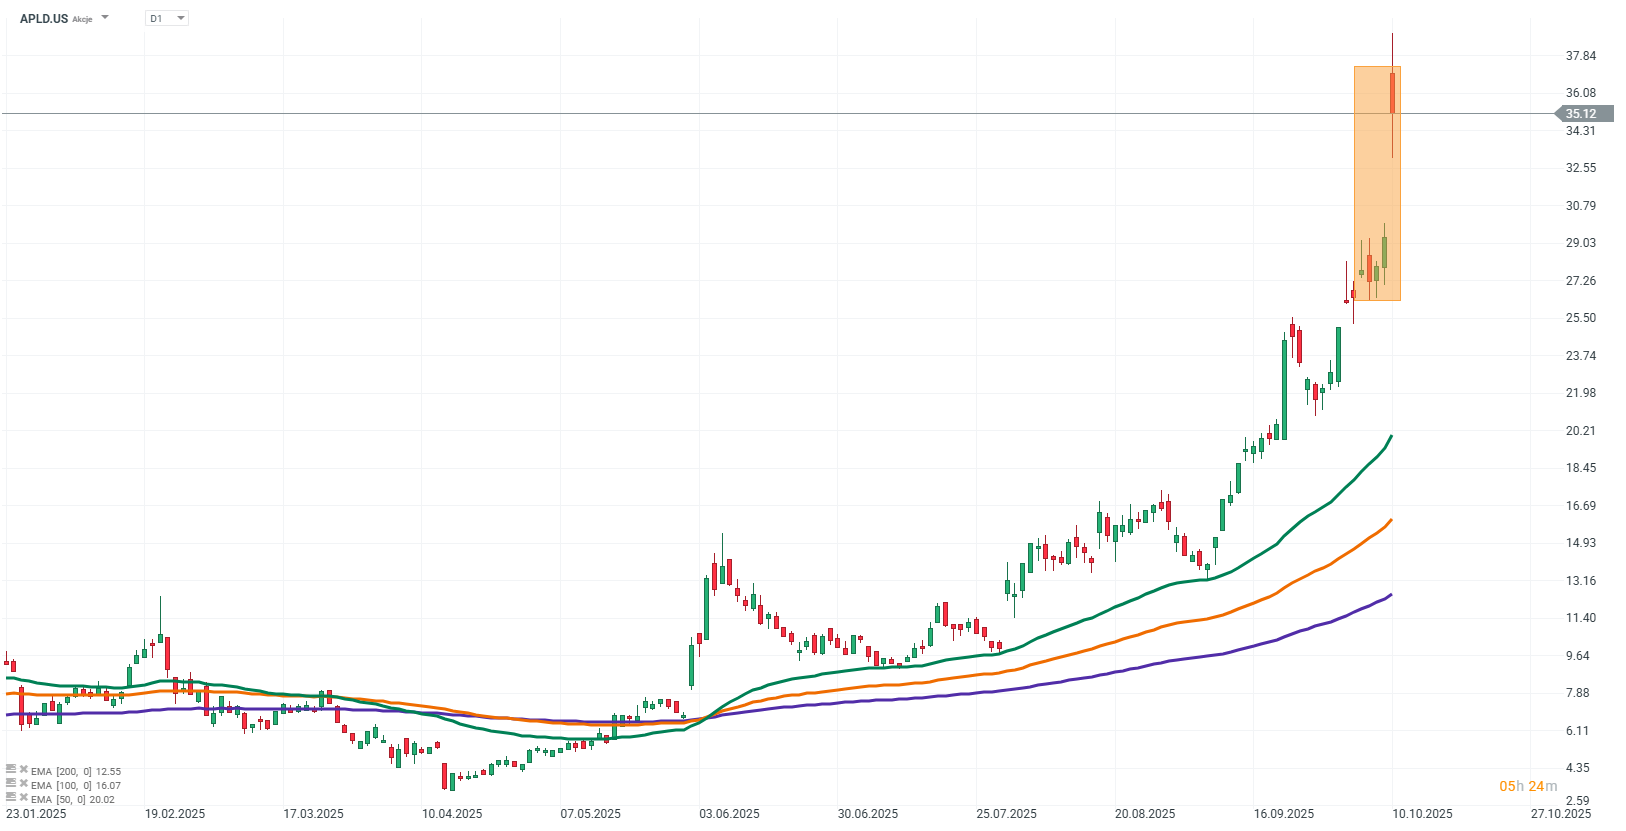
Task: Click the candle countdown timer 05h 24m
Action: coord(1528,786)
